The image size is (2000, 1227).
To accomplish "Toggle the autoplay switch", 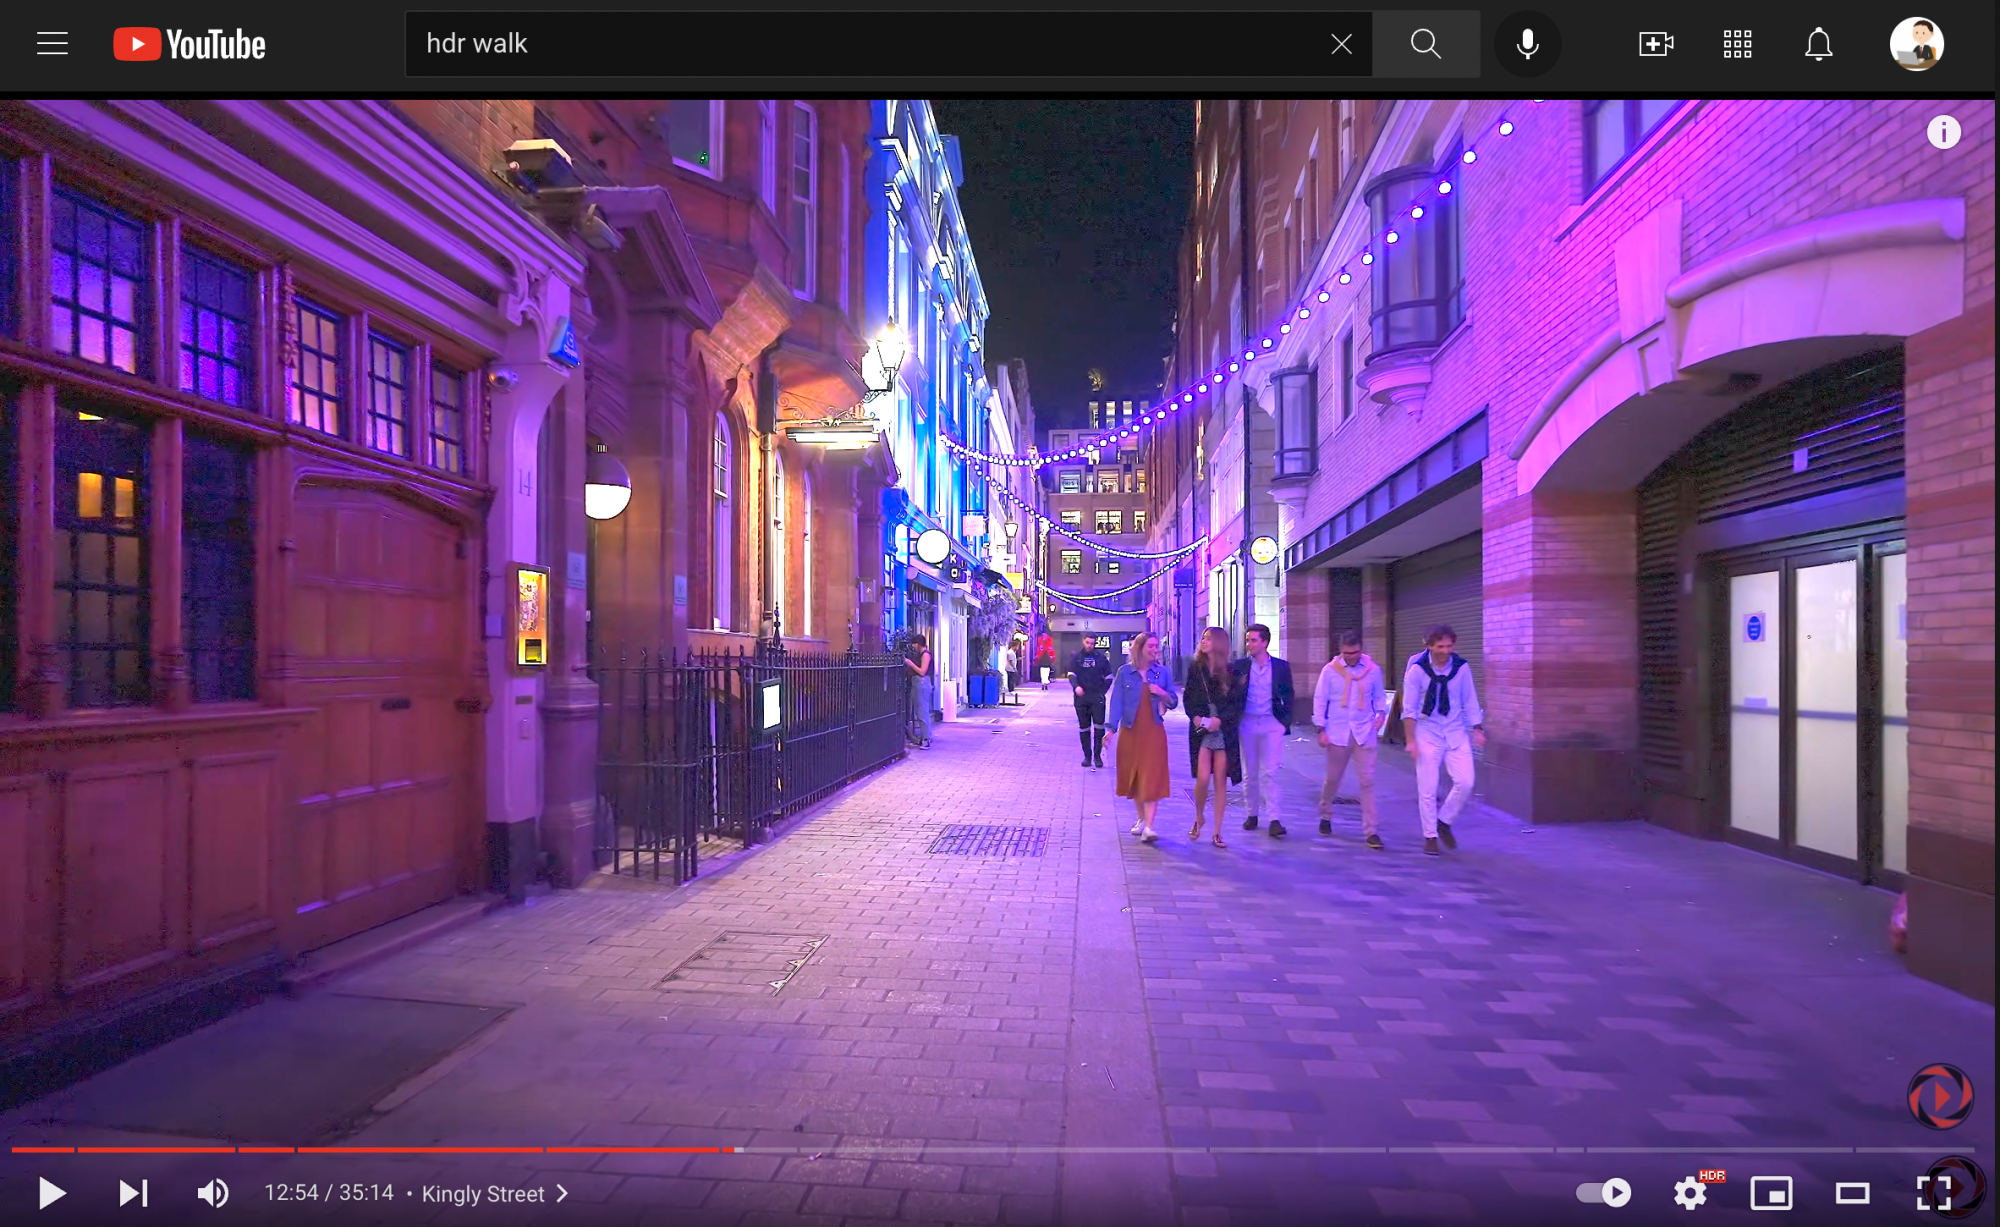I will pyautogui.click(x=1603, y=1193).
